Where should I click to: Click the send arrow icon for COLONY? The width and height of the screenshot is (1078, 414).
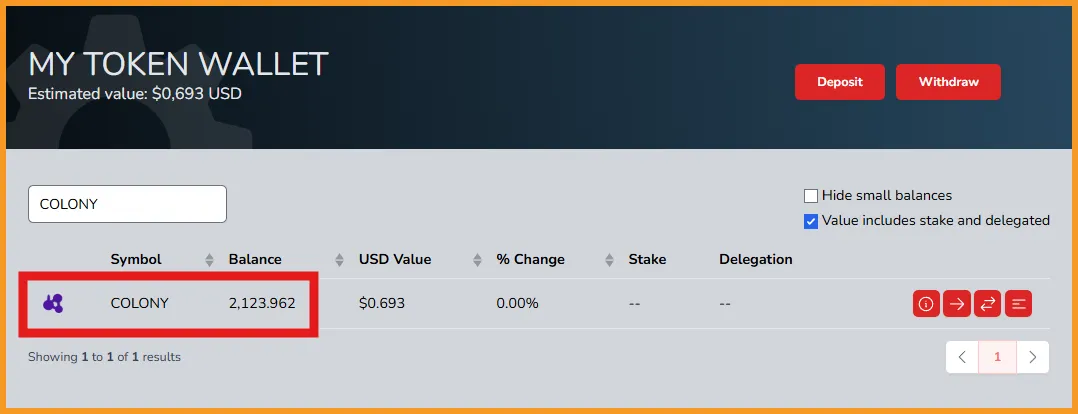click(x=956, y=303)
